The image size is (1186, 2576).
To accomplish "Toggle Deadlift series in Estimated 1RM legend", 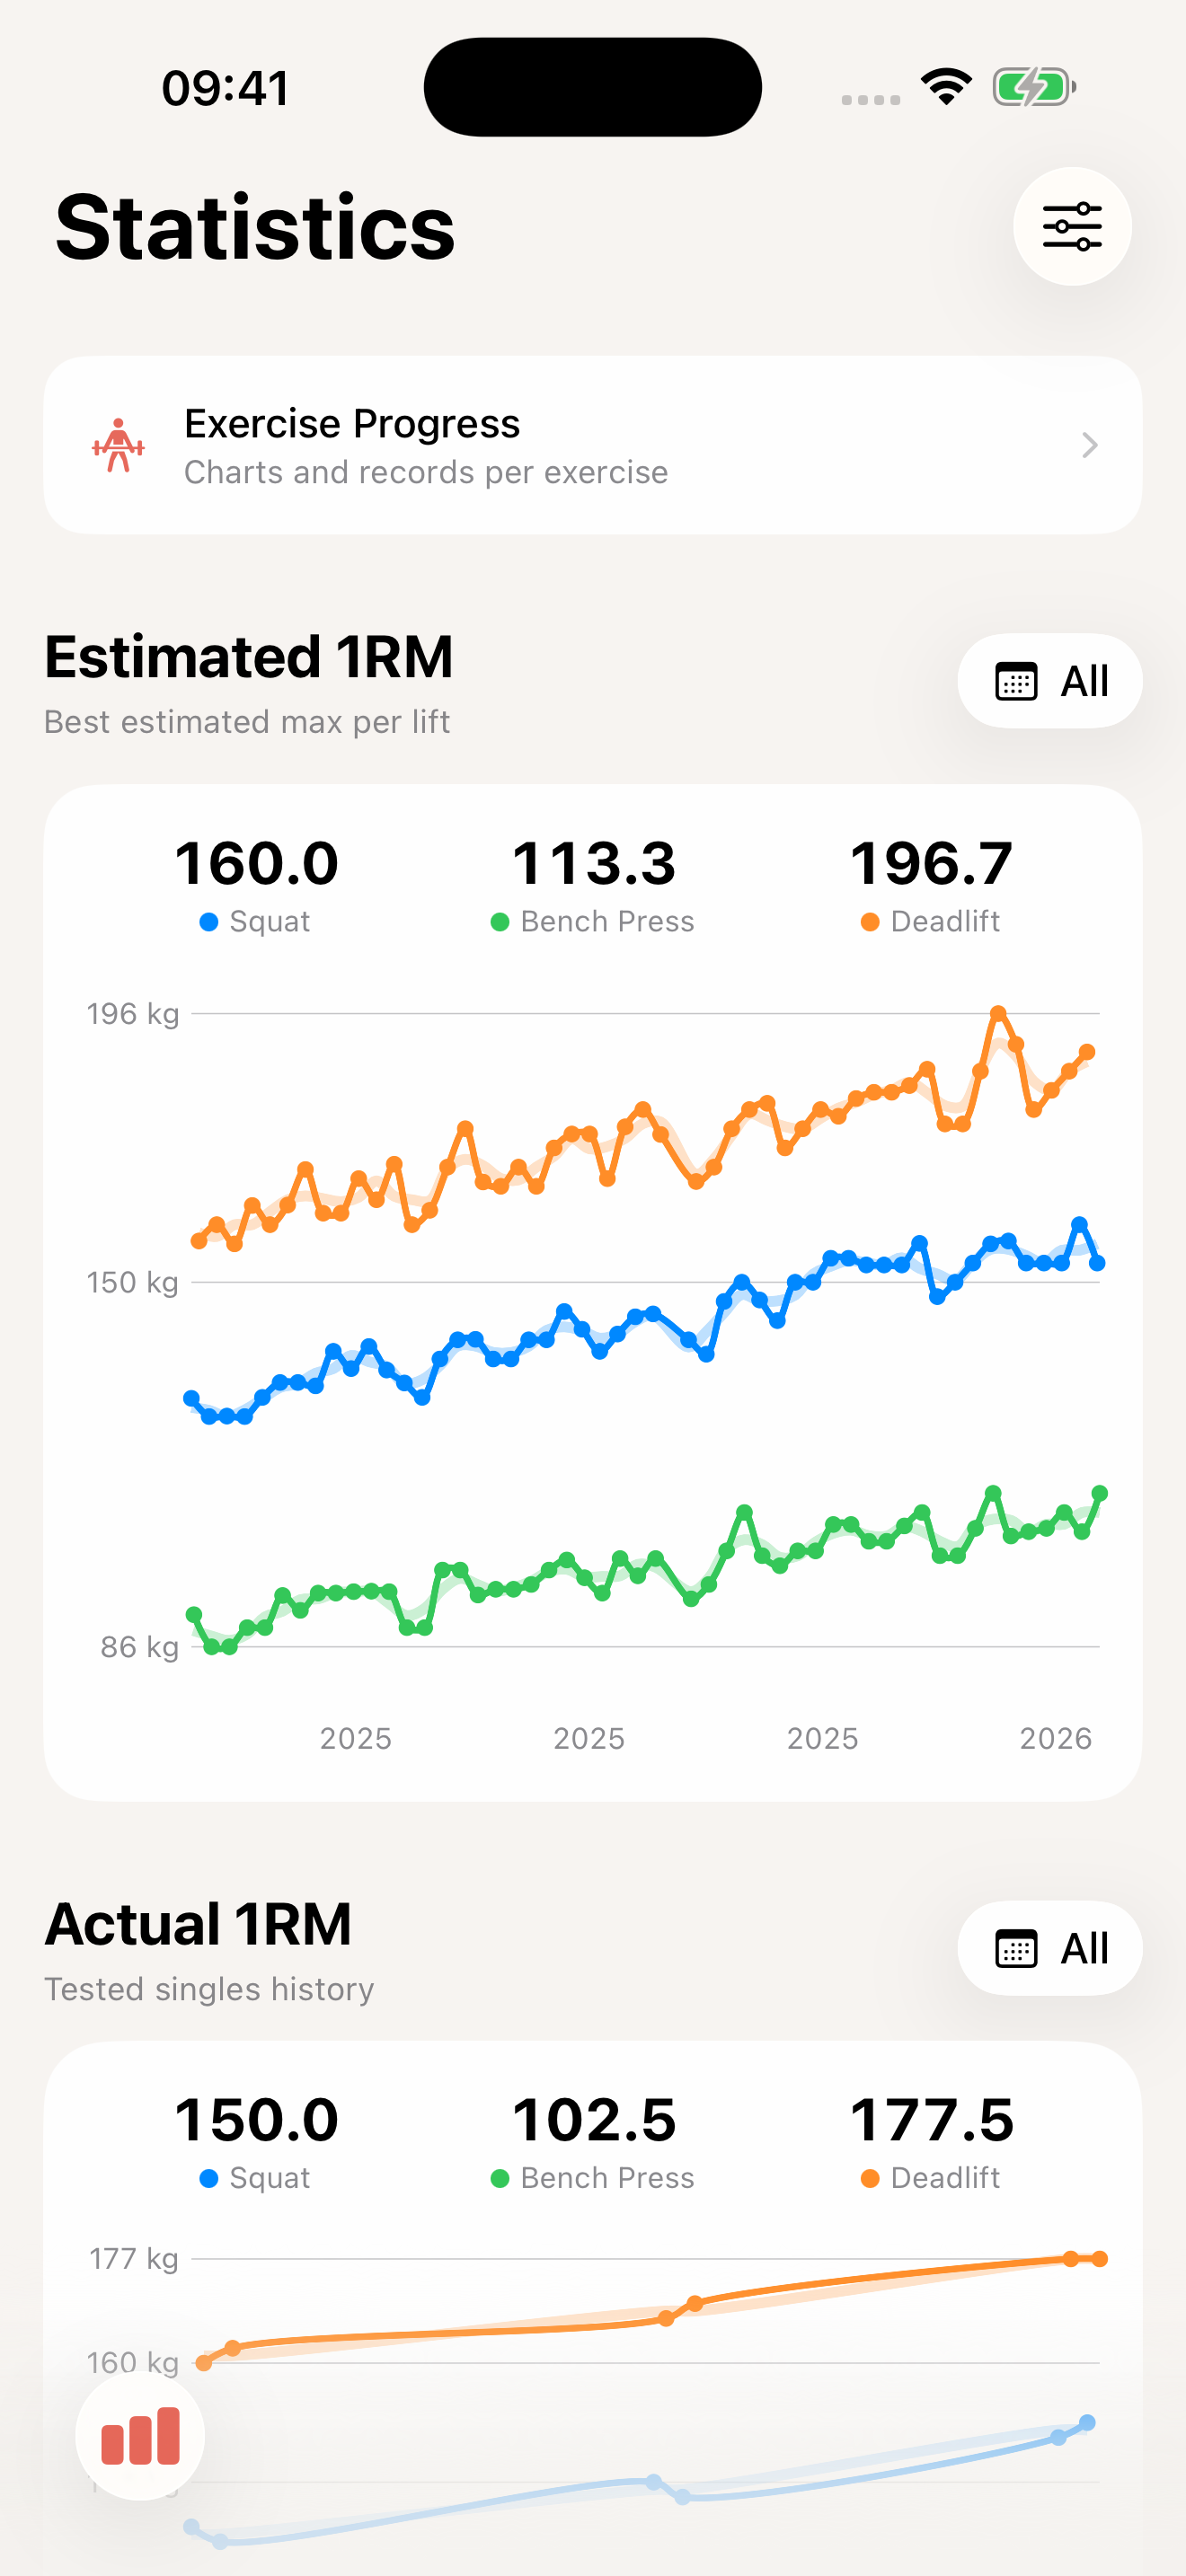I will coord(931,921).
